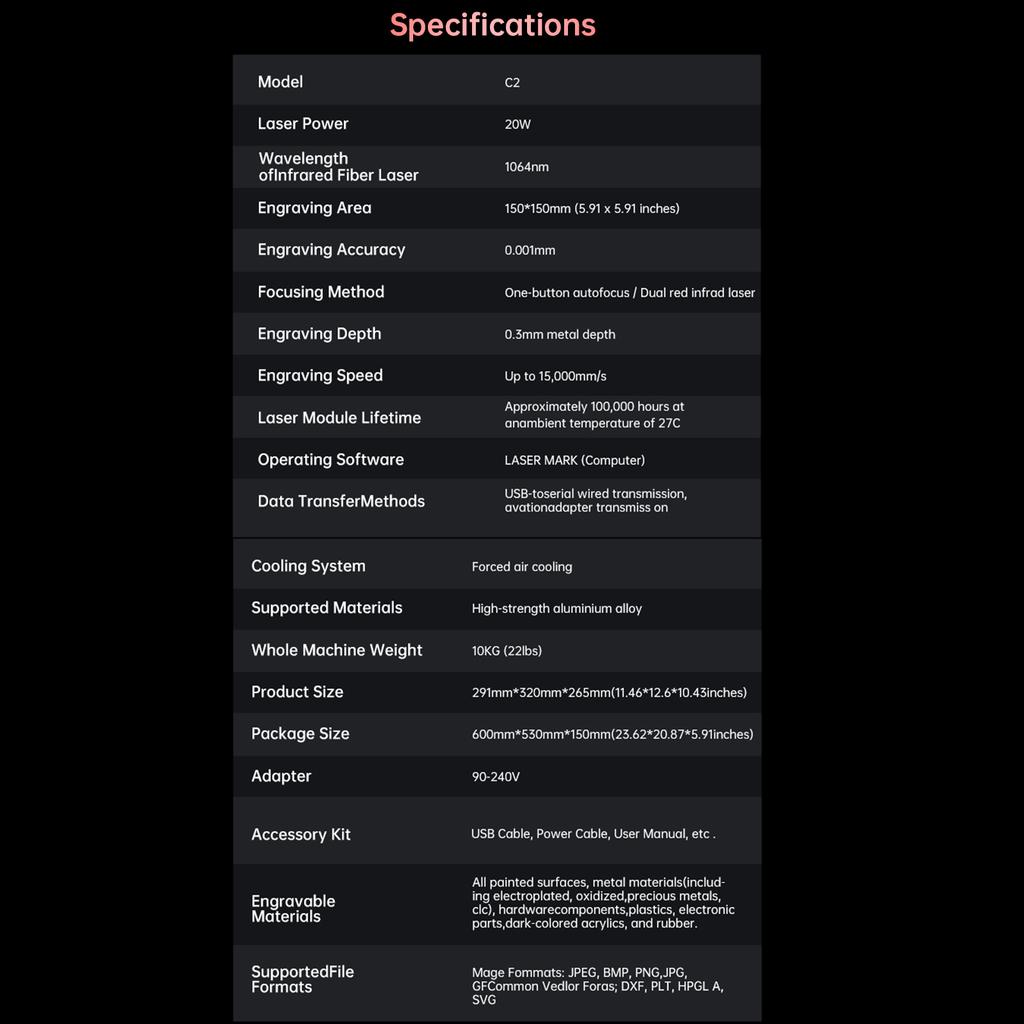Click the Engraving Area label
This screenshot has width=1024, height=1024.
(314, 208)
